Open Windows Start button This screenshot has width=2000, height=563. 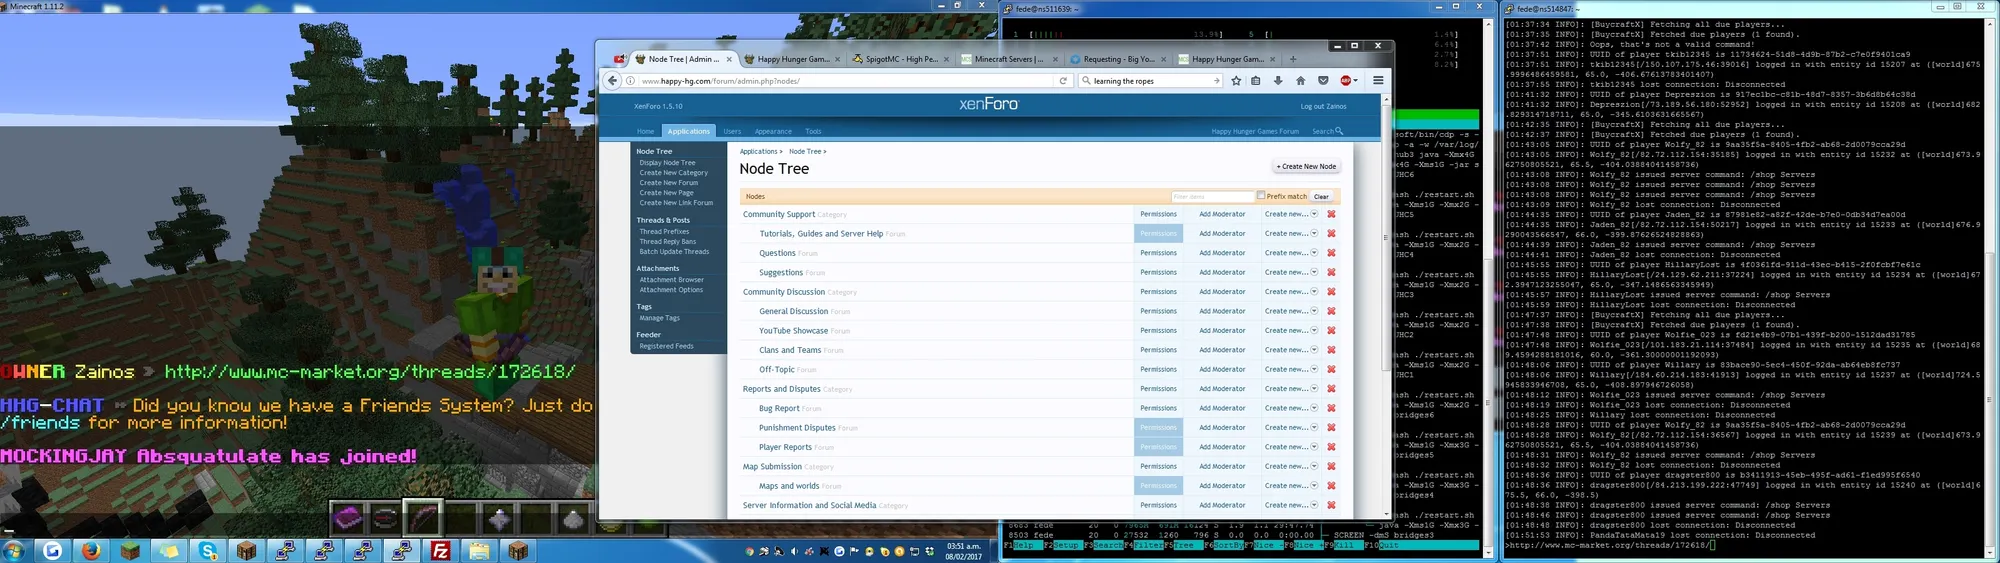[x=15, y=551]
